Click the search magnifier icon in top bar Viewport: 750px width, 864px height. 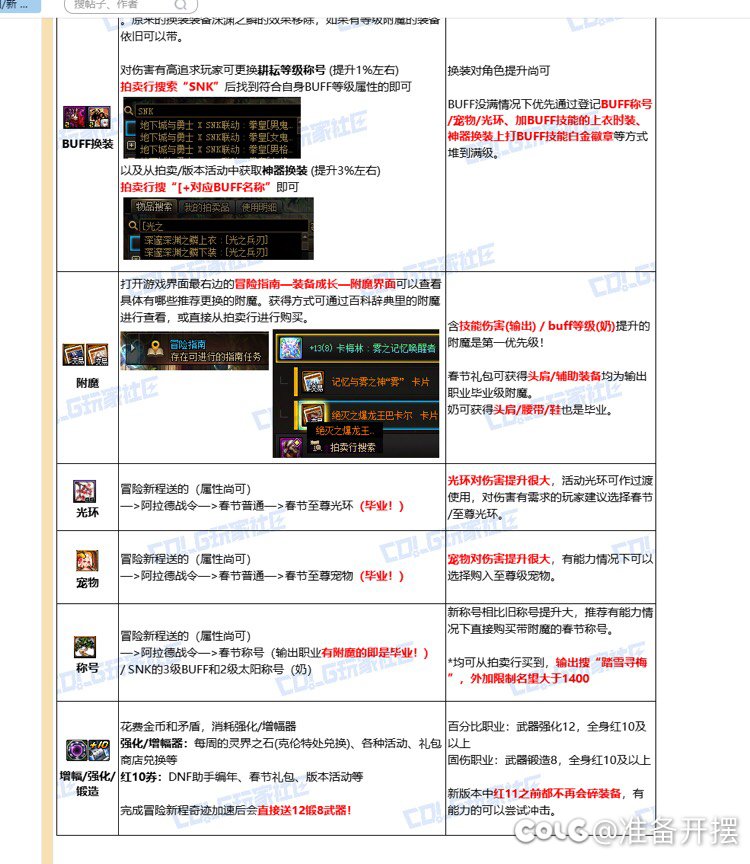click(180, 4)
